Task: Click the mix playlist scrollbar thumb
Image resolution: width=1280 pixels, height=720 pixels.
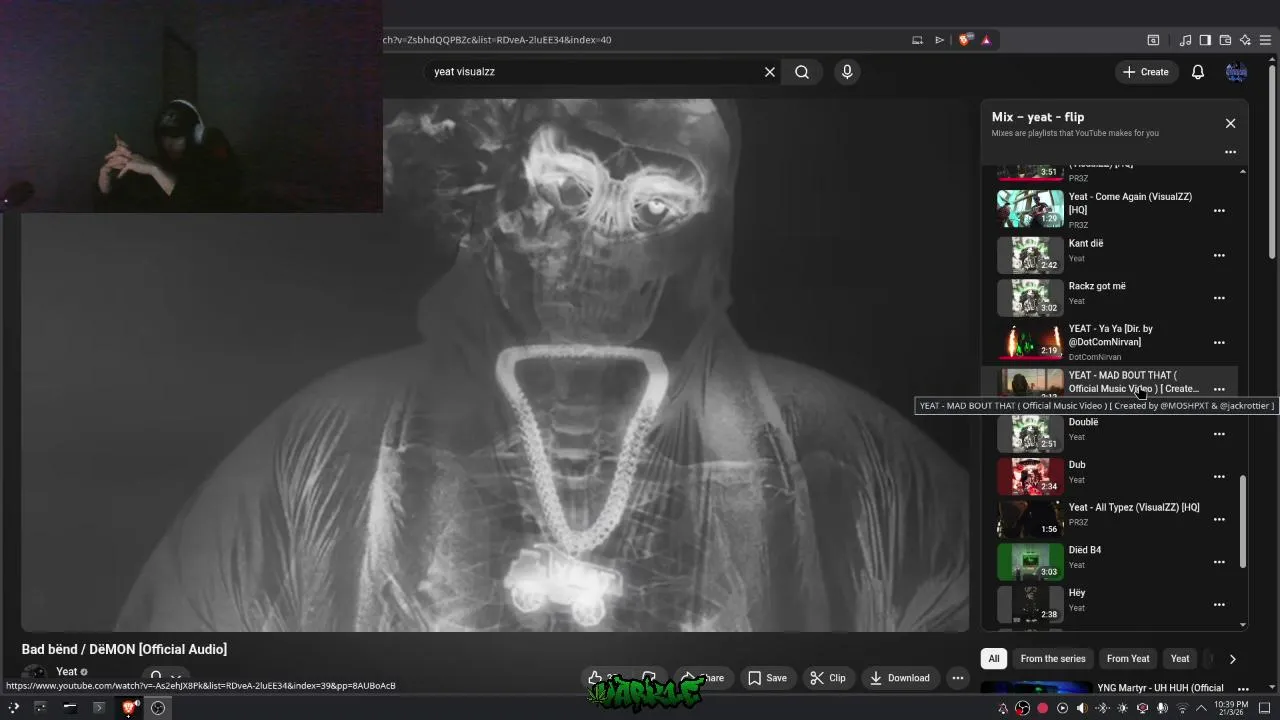Action: click(x=1243, y=521)
